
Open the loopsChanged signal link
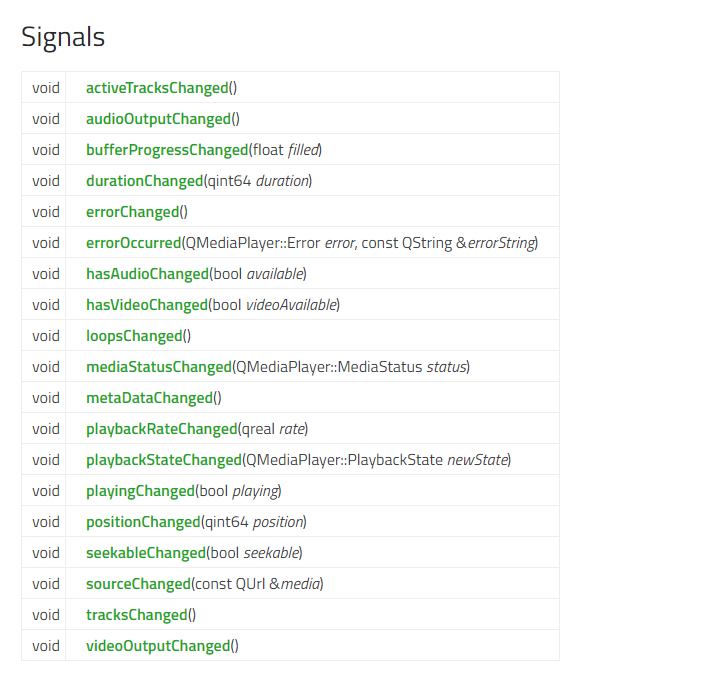tap(134, 336)
